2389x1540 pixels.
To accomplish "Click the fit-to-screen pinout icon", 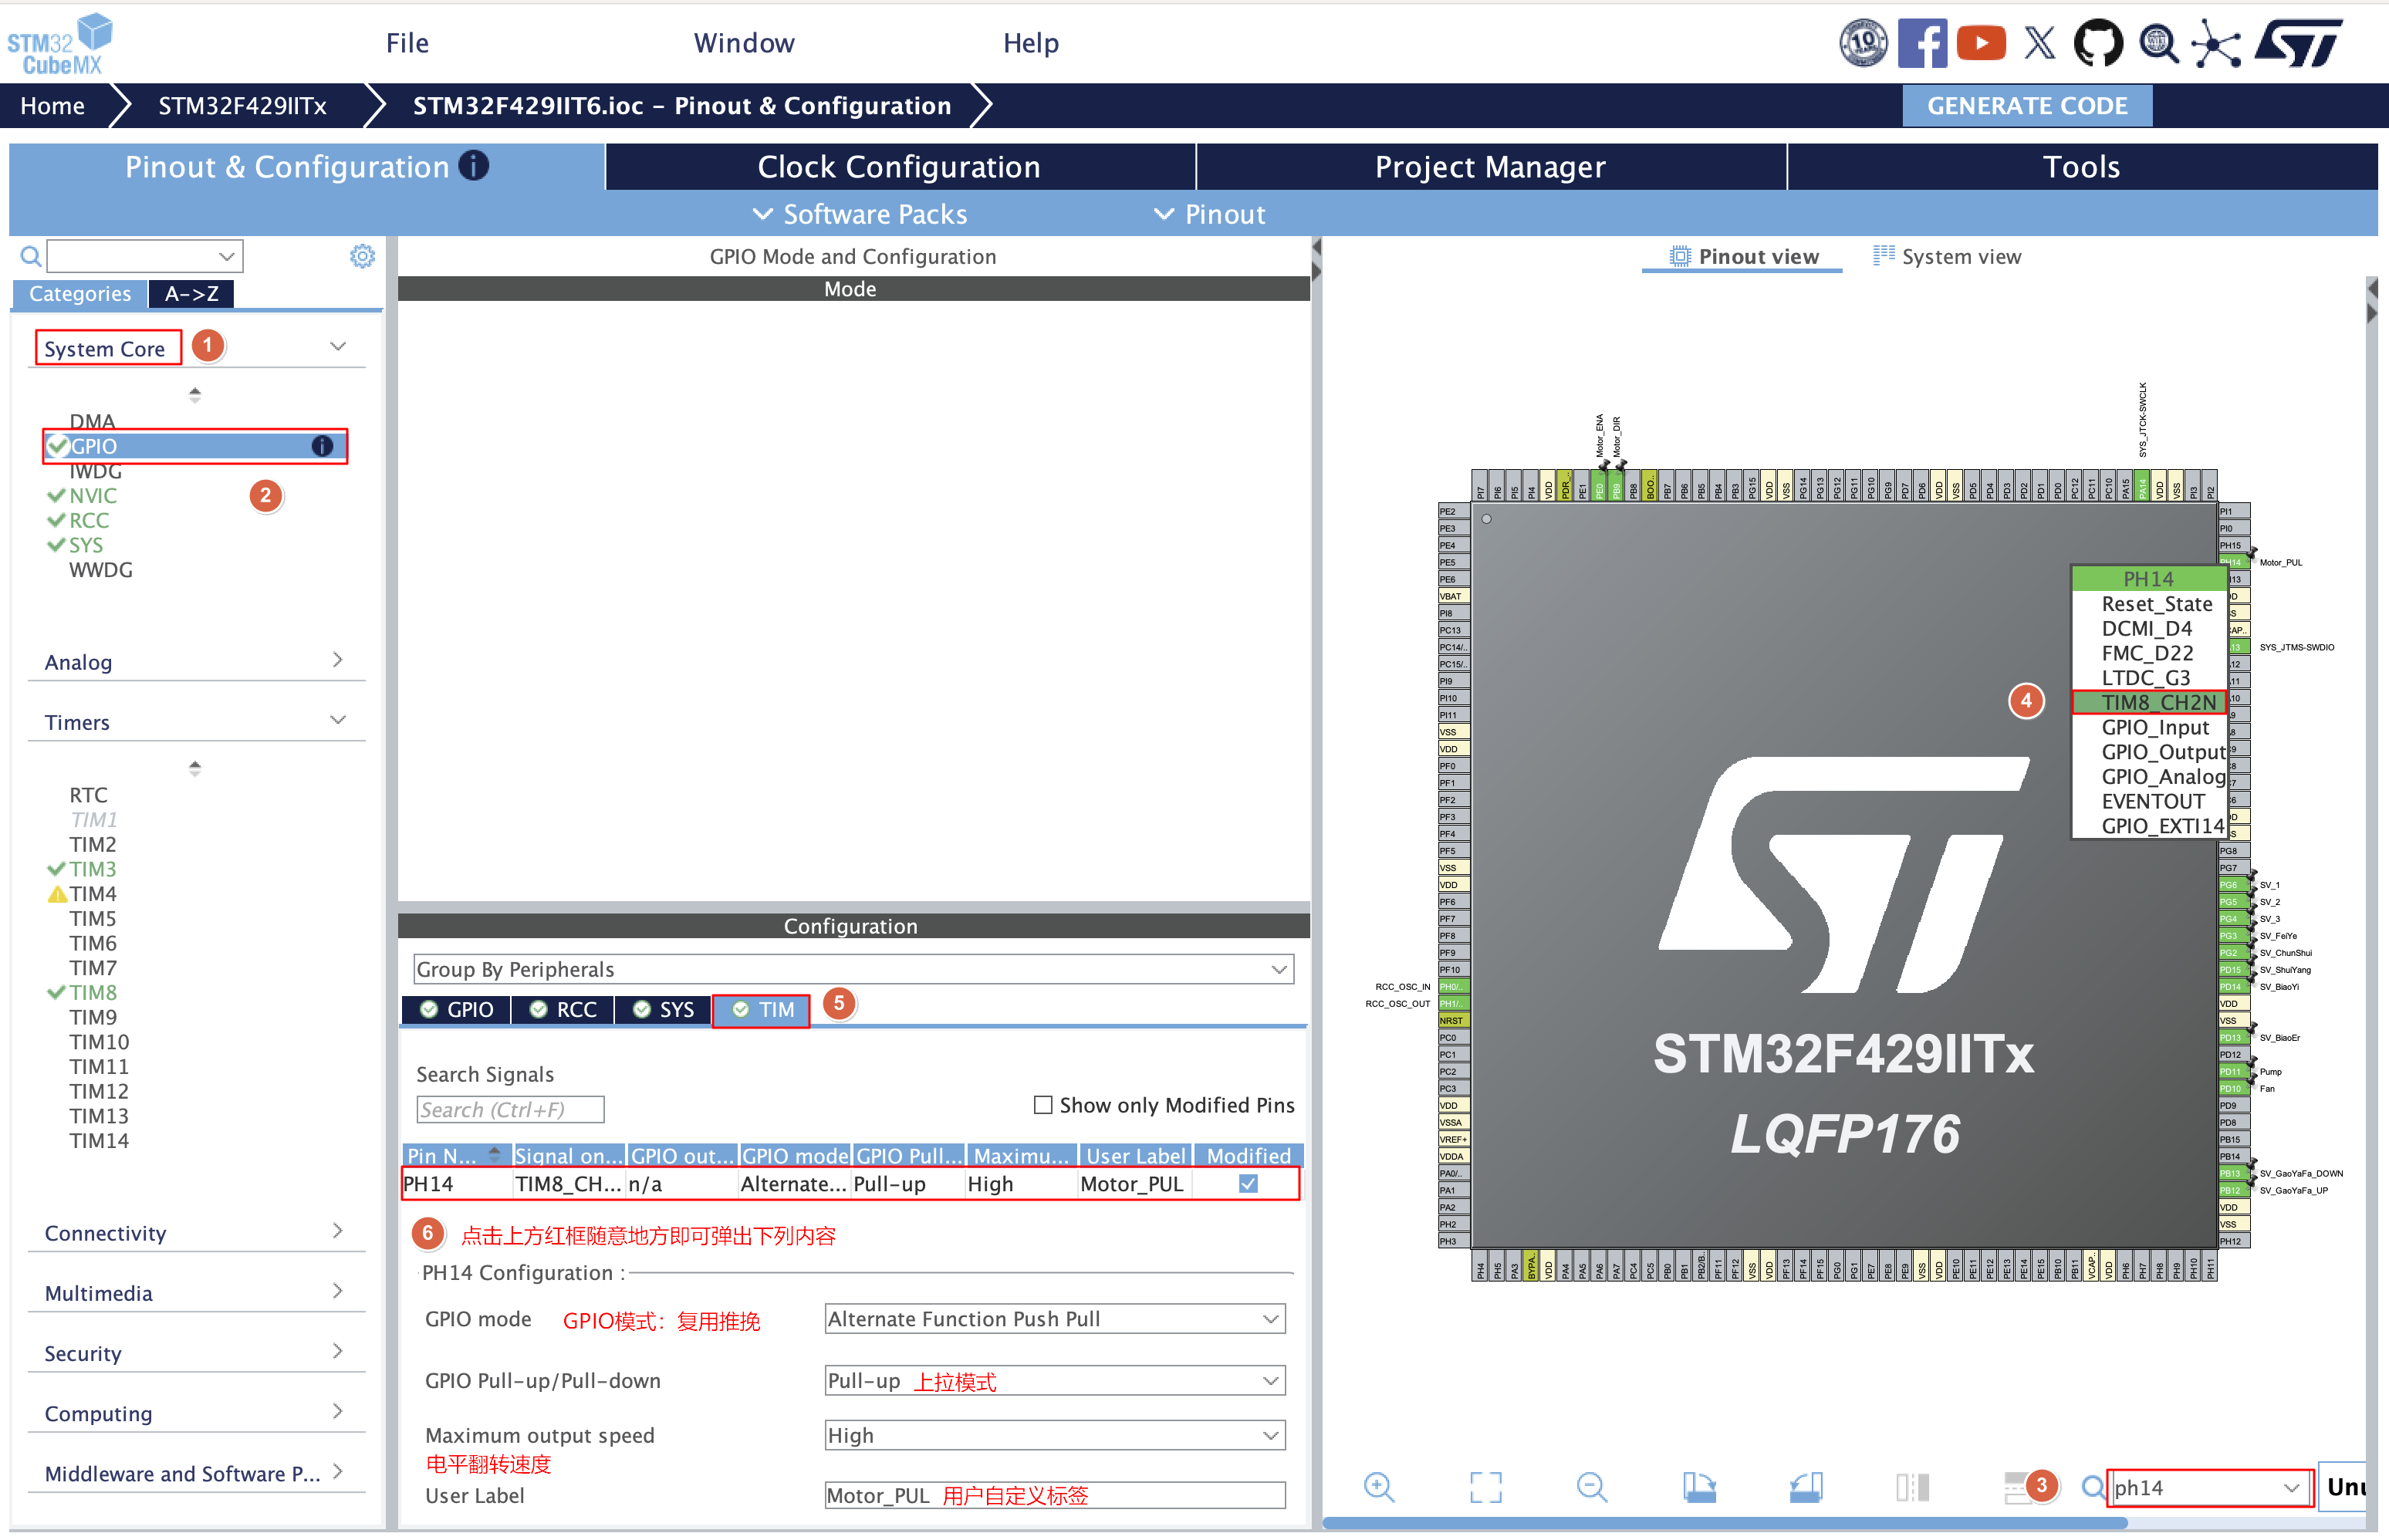I will tap(1485, 1487).
